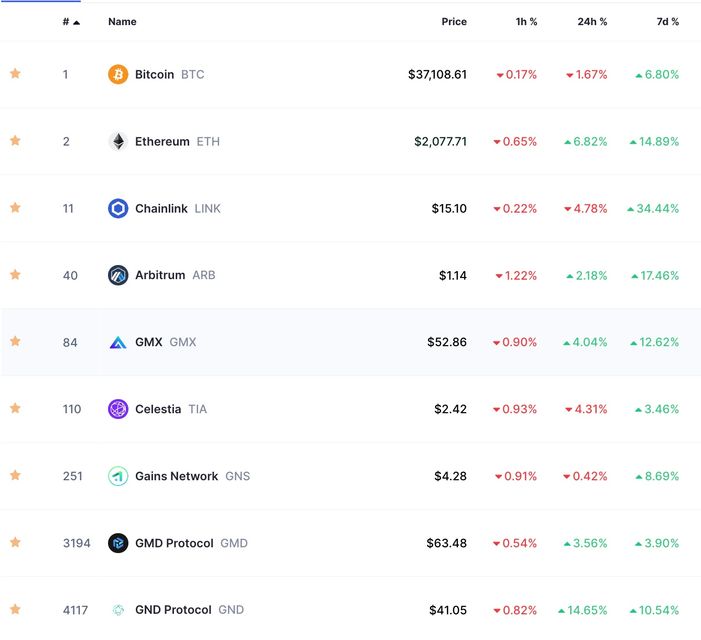
Task: Open the Chainlink name link
Action: click(x=161, y=208)
